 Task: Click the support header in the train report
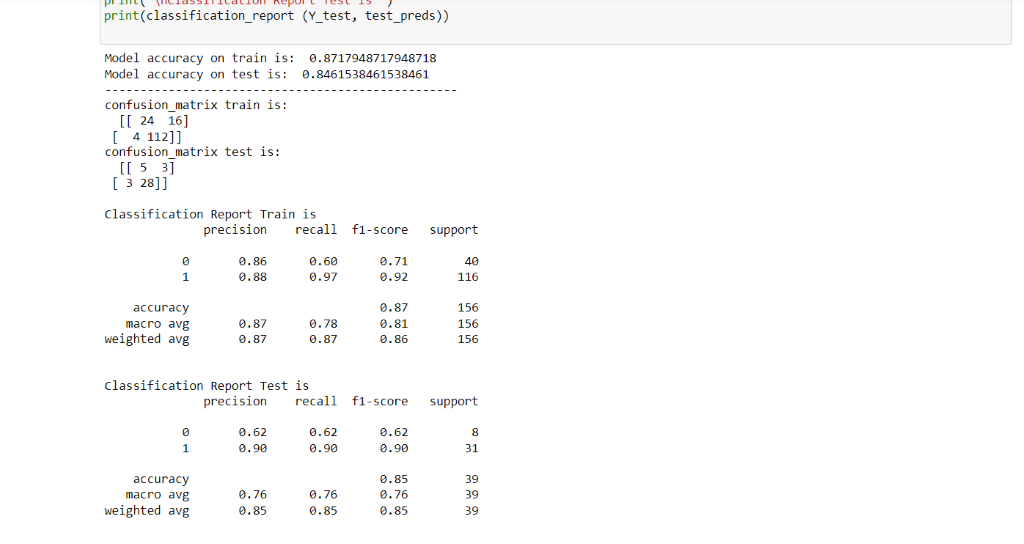454,230
